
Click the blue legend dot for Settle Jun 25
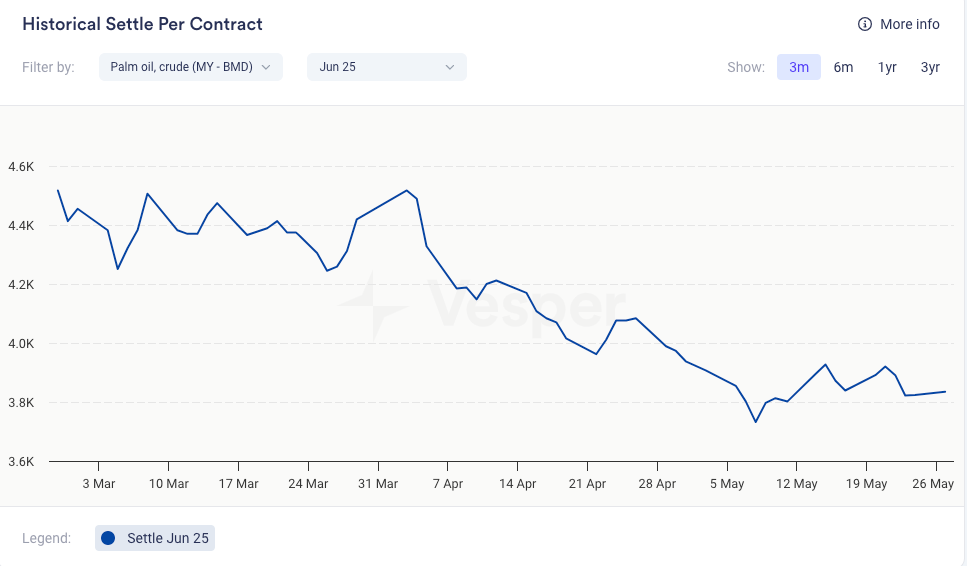point(110,538)
